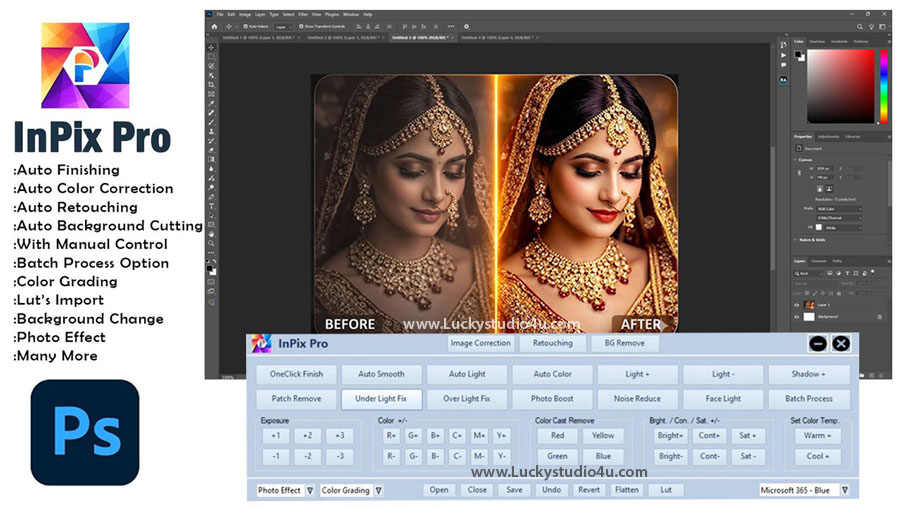Screen dimensions: 900x506
Task: Open the three-dots more options in options bar
Action: click(451, 26)
